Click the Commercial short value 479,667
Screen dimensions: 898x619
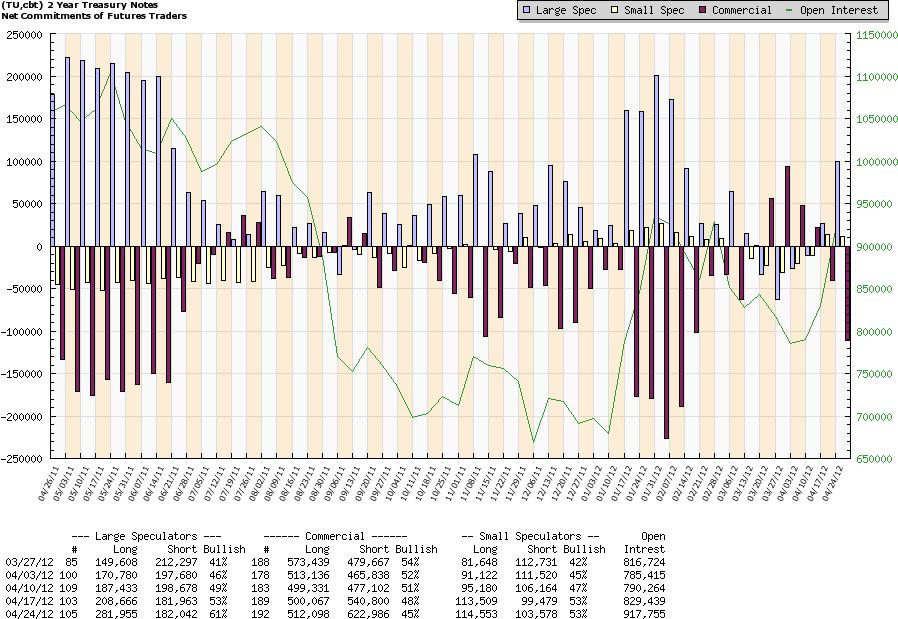pos(368,563)
